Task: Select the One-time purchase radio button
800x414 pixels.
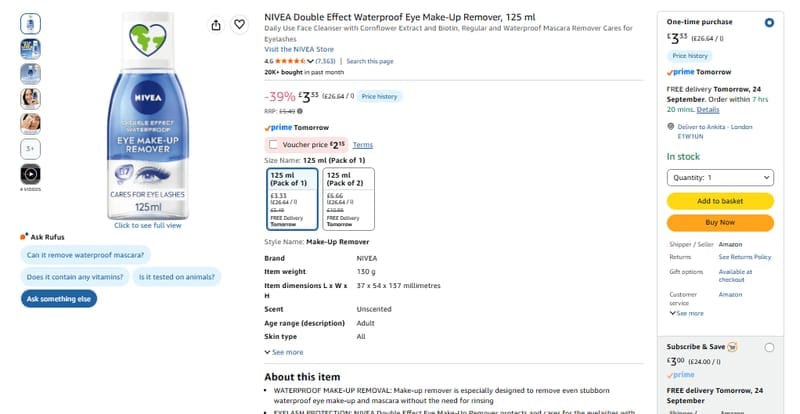Action: pos(769,22)
